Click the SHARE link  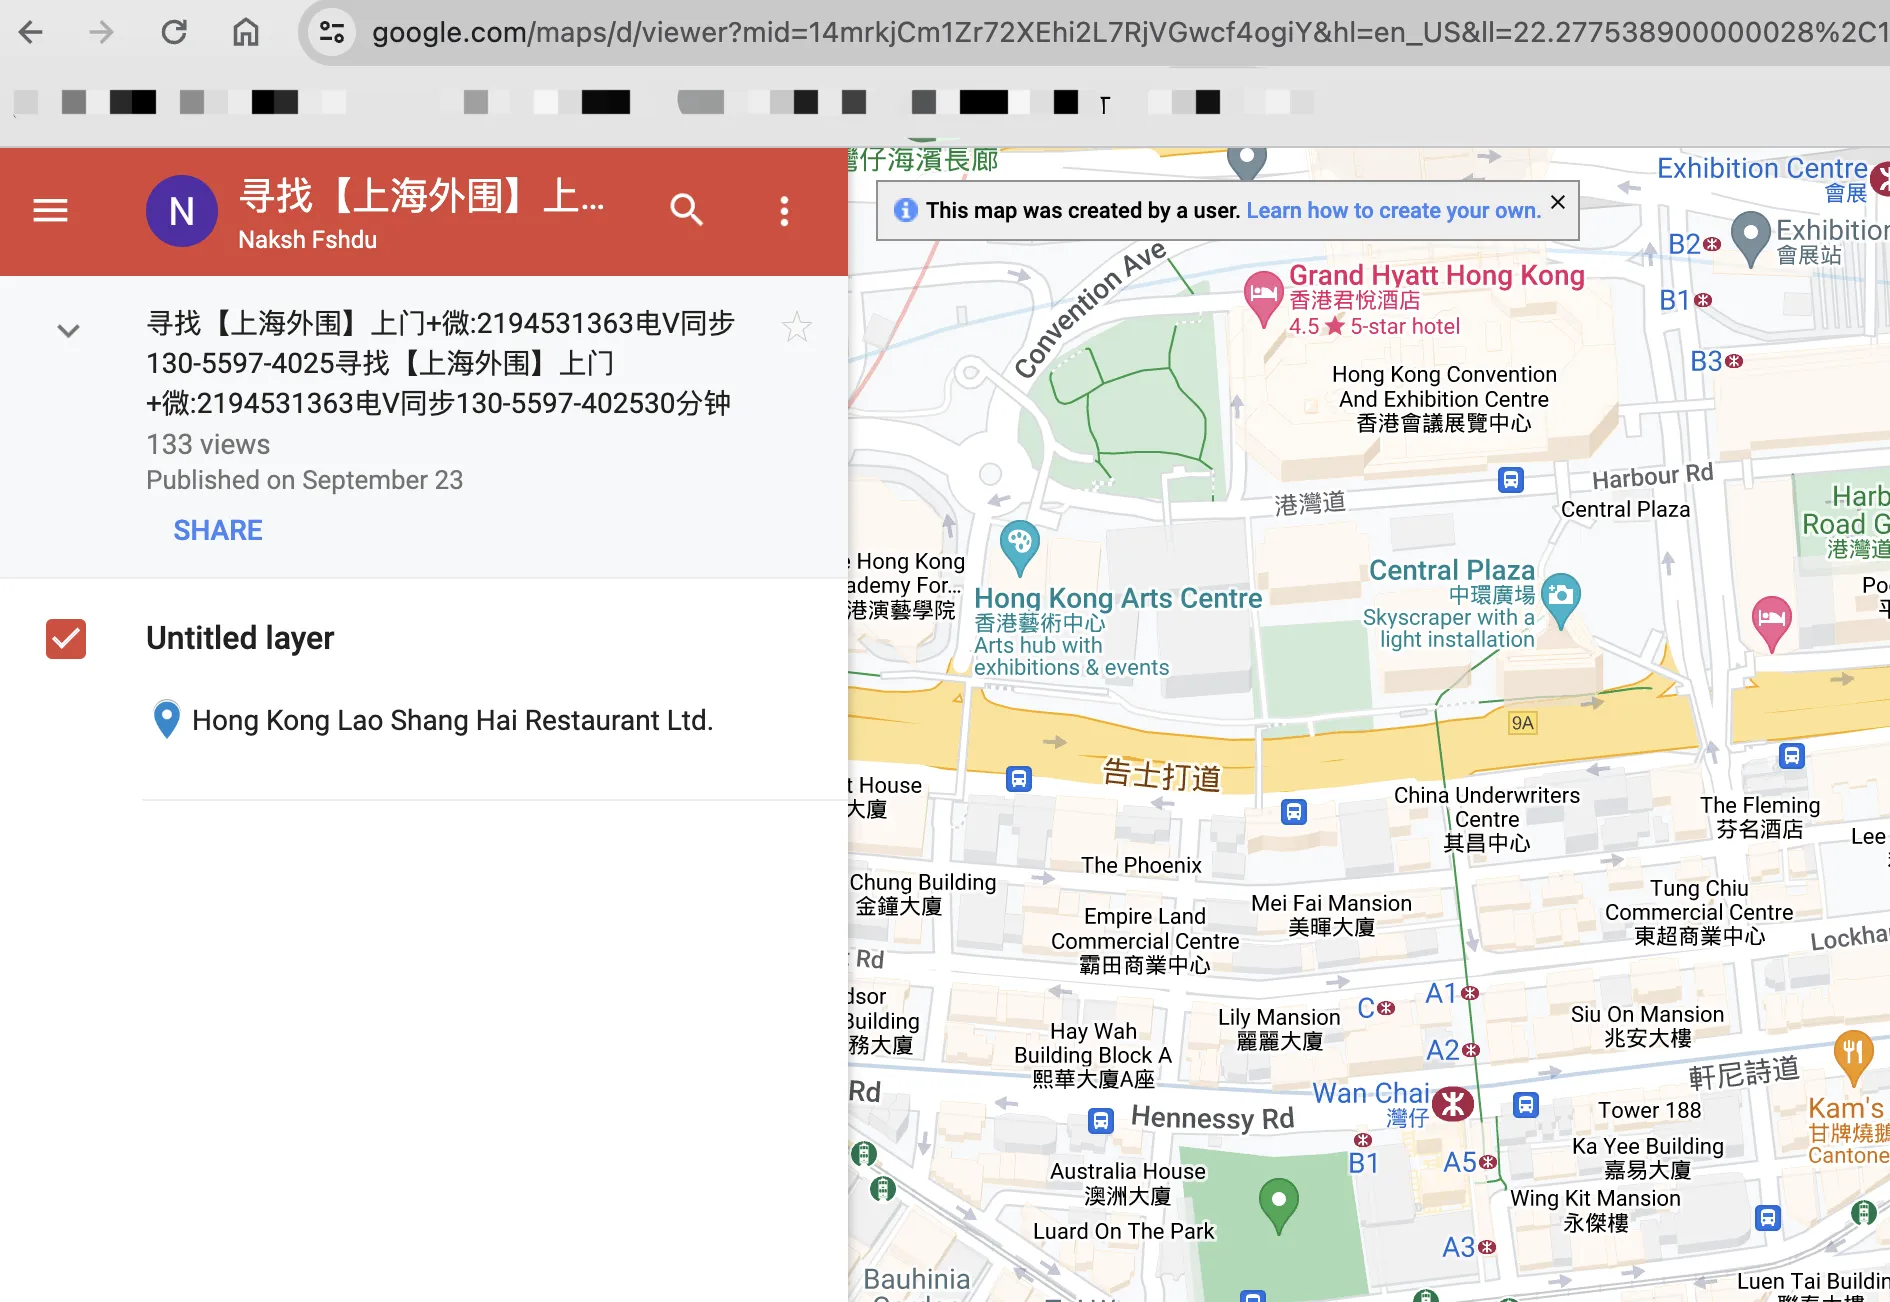(x=218, y=530)
